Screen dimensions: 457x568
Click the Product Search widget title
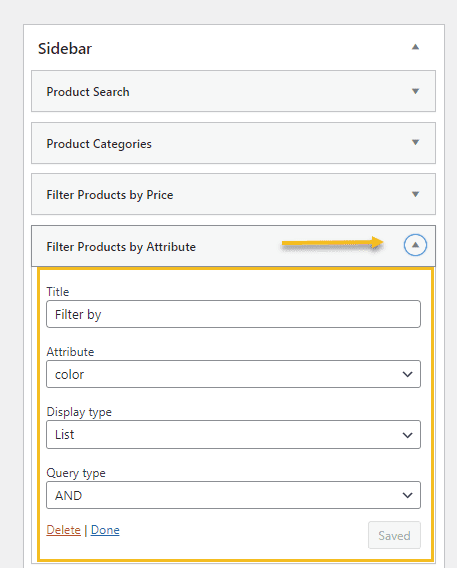coord(88,92)
